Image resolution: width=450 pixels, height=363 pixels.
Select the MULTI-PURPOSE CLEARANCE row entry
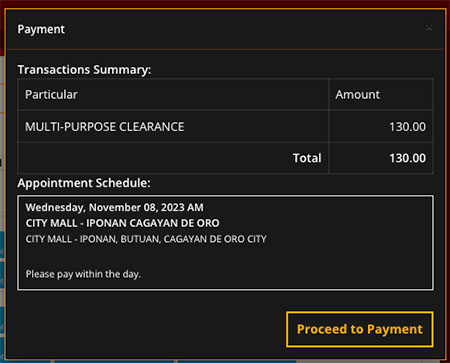click(x=105, y=127)
